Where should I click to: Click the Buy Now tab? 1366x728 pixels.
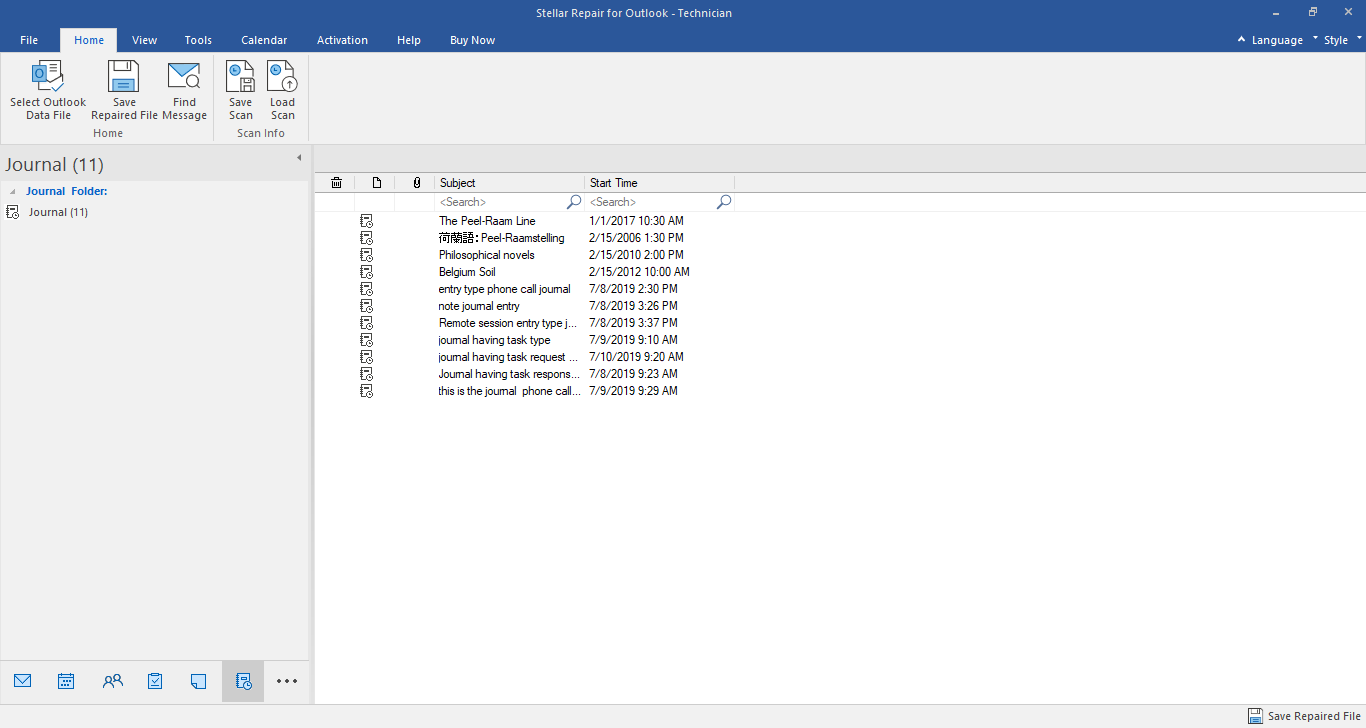[472, 40]
